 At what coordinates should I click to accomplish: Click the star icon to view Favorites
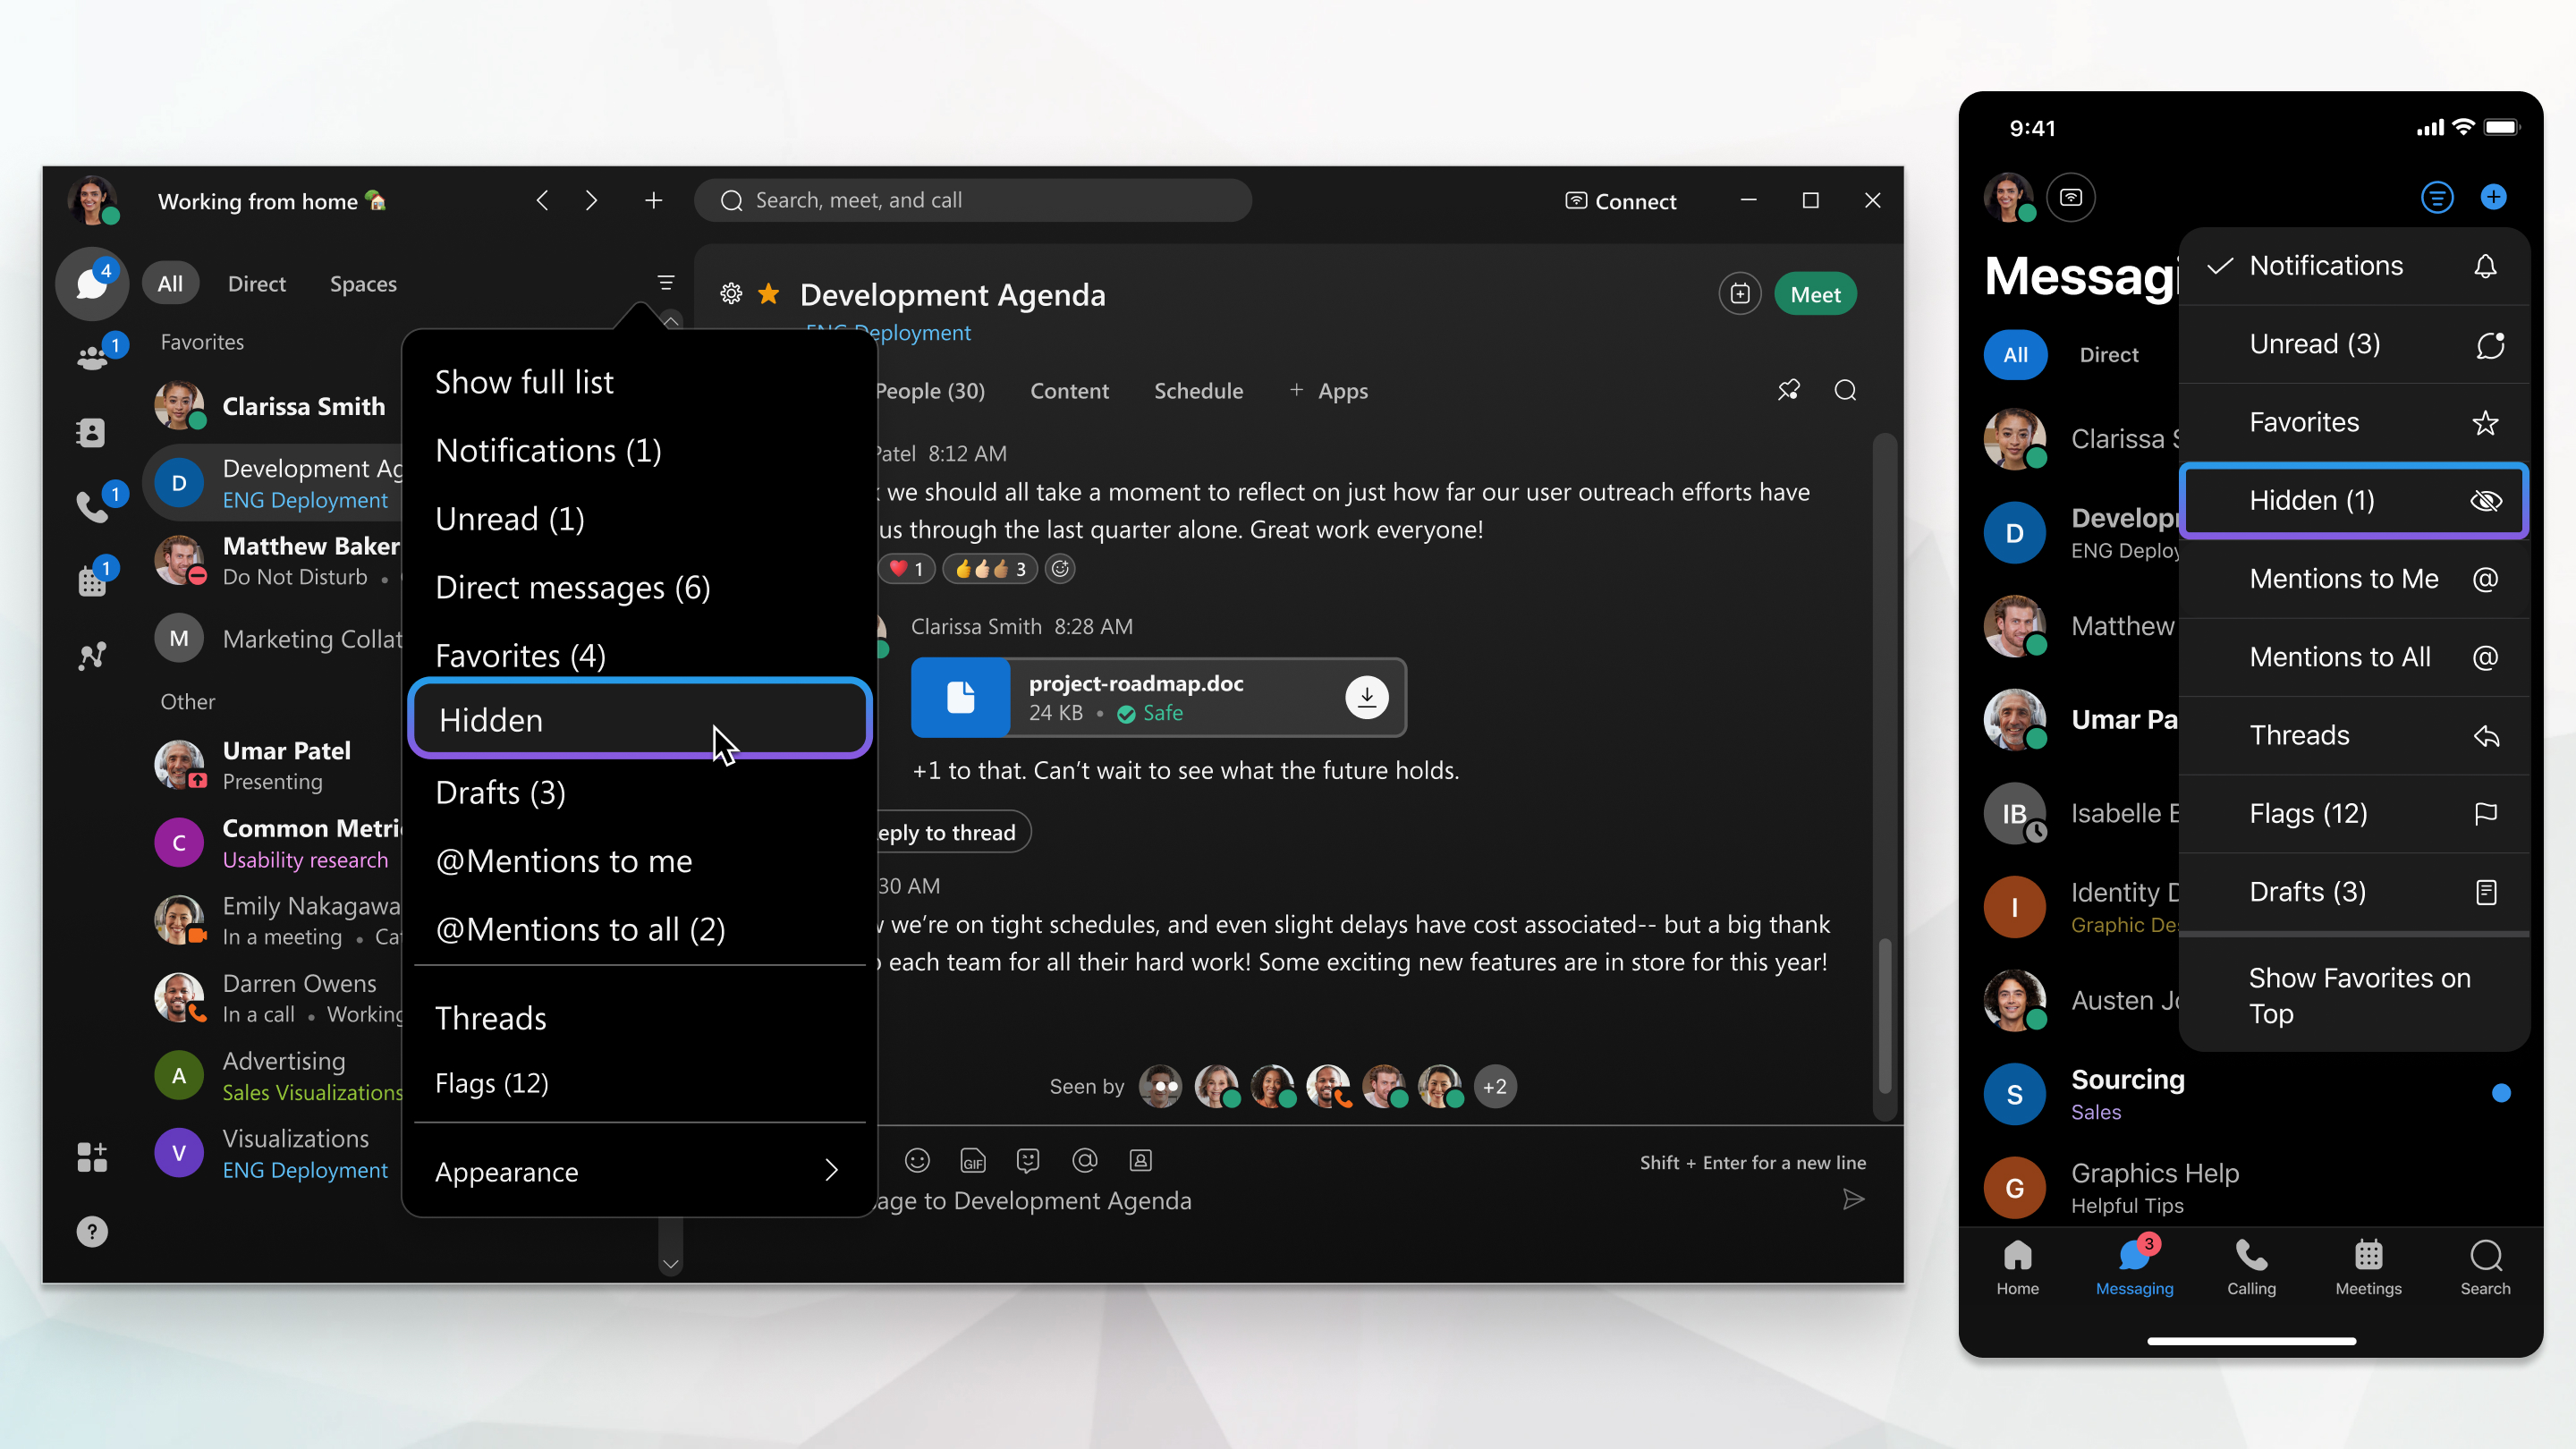click(2487, 421)
